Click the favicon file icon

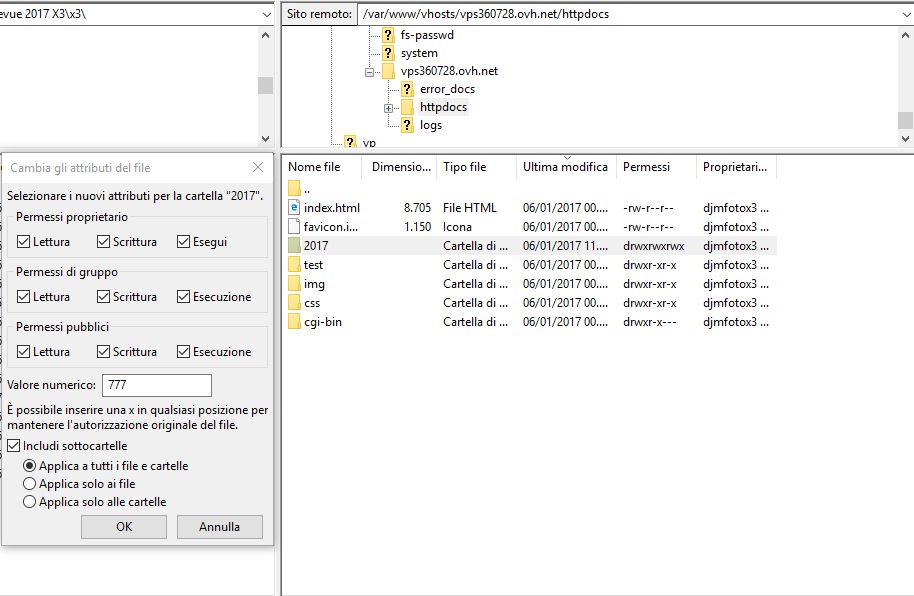(294, 226)
